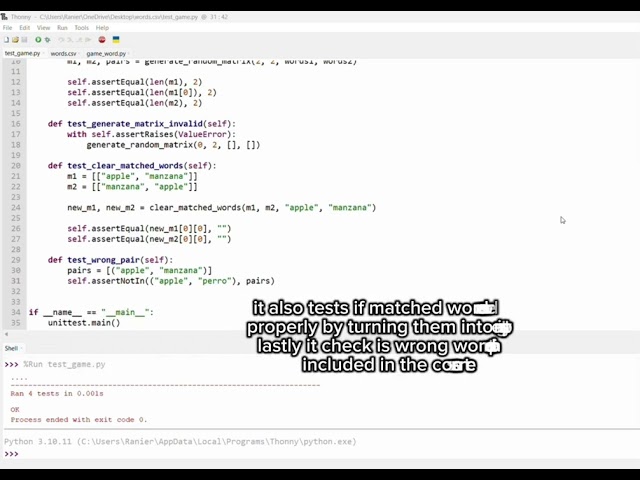Click the Step over debug icon

[x=61, y=40]
